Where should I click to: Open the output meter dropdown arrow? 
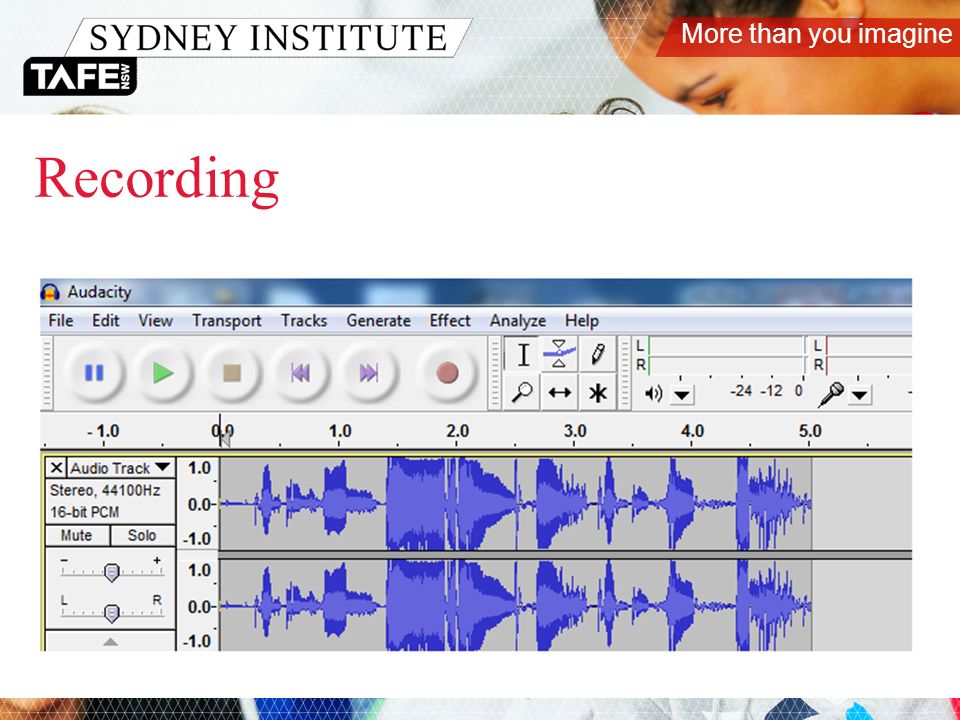pyautogui.click(x=682, y=395)
